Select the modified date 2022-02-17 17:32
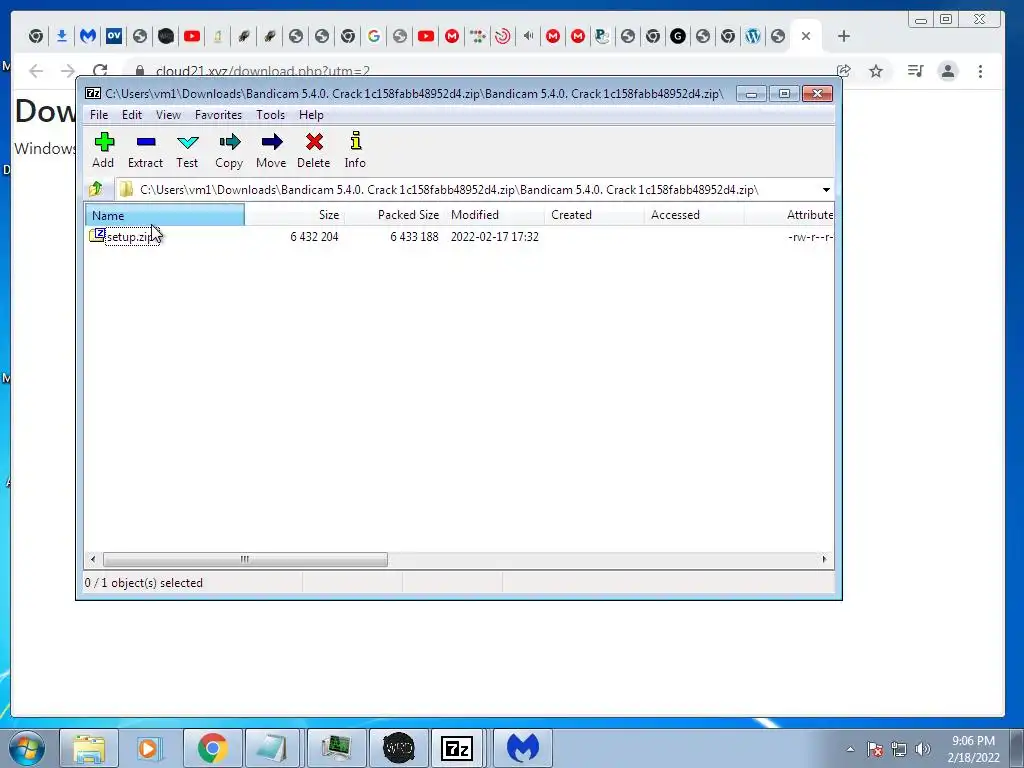Image resolution: width=1024 pixels, height=768 pixels. pos(494,236)
